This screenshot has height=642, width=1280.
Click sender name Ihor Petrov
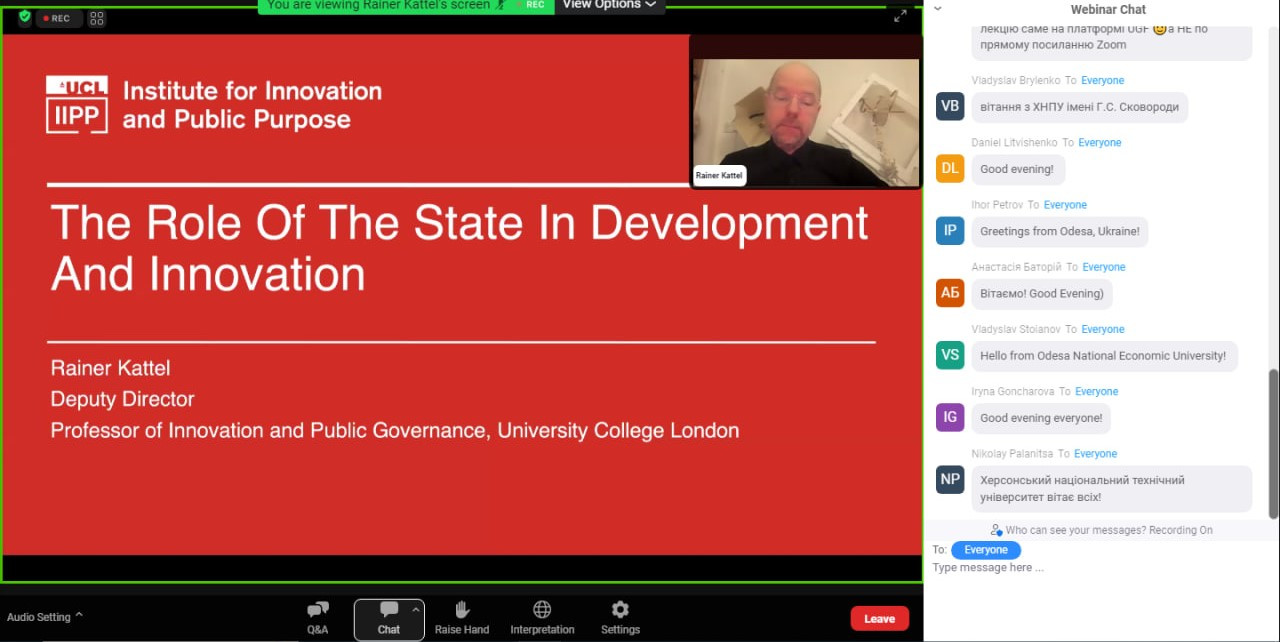pyautogui.click(x=997, y=205)
